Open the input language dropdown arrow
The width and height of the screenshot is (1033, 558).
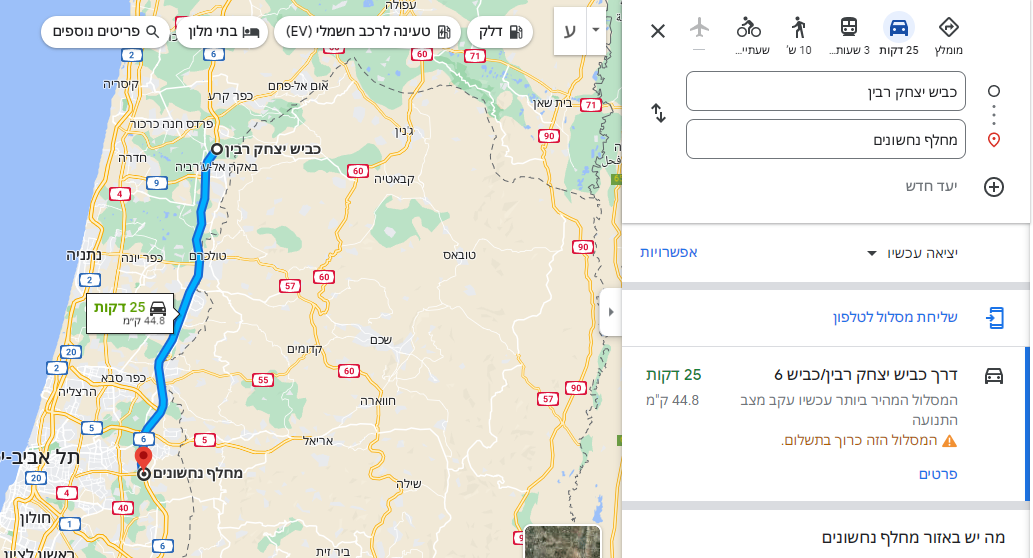(x=596, y=30)
